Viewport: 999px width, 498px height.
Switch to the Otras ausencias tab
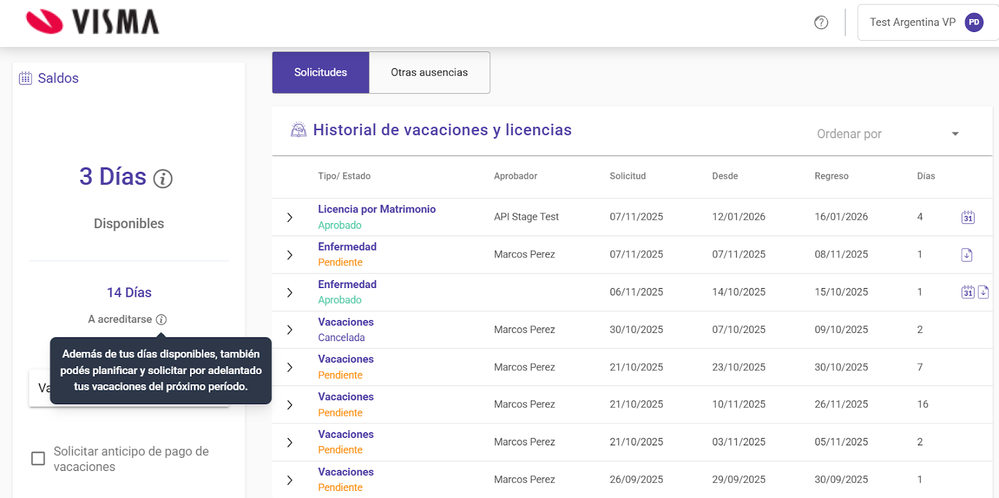click(429, 73)
